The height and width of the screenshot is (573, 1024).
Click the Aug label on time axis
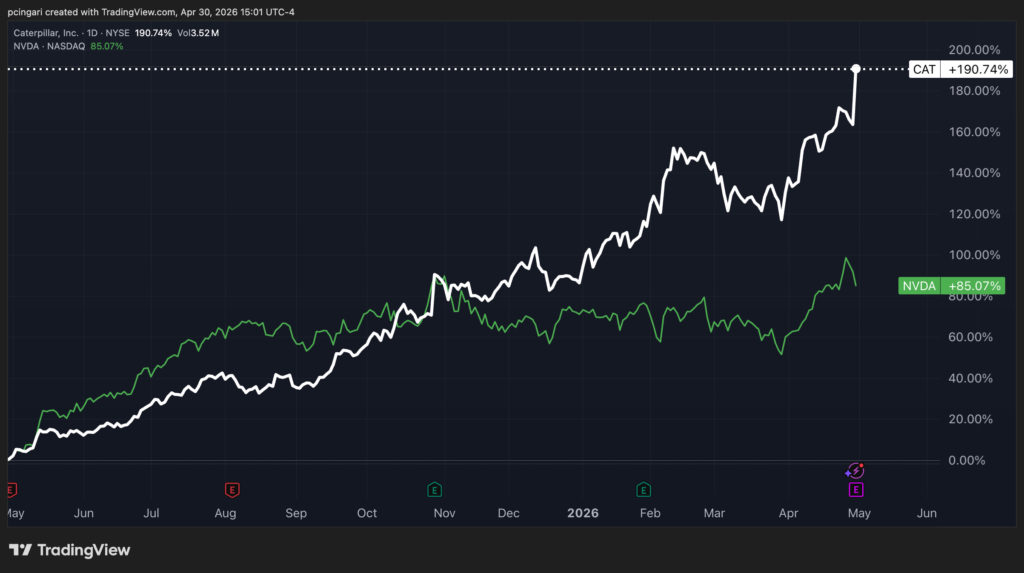coord(225,513)
